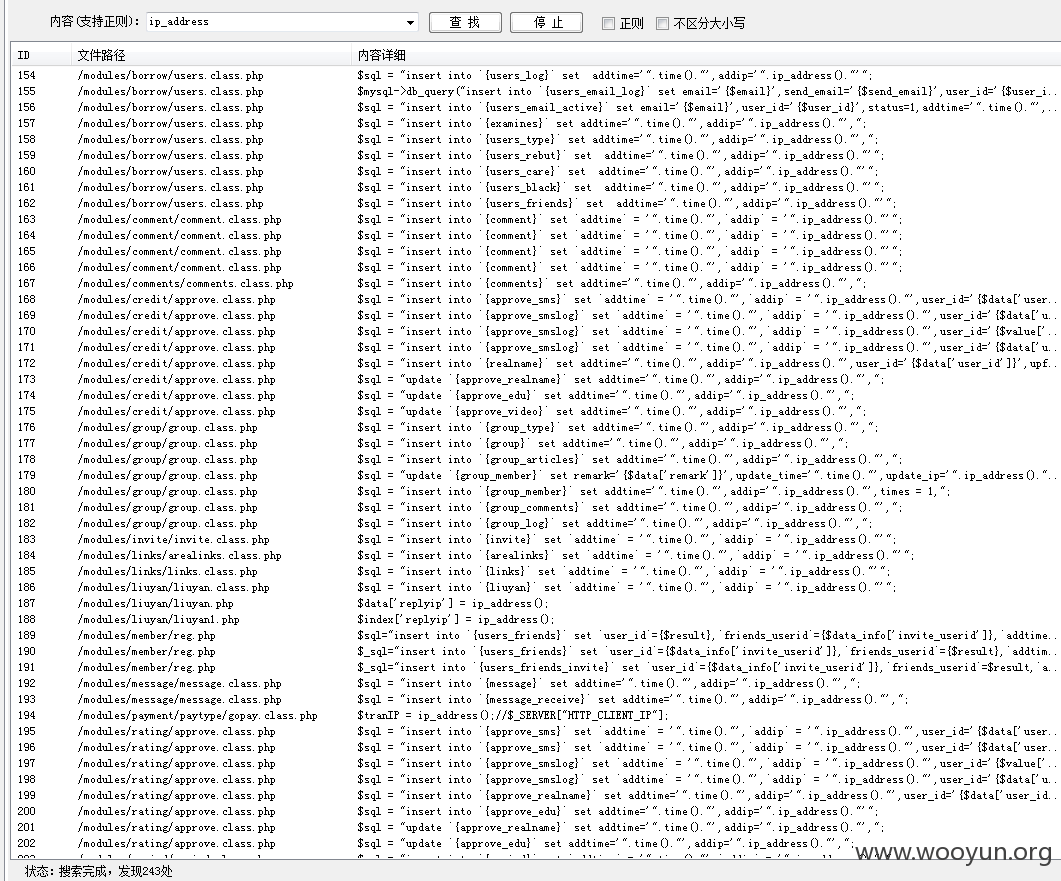Select row 156 users_email_active statement

pos(706,107)
